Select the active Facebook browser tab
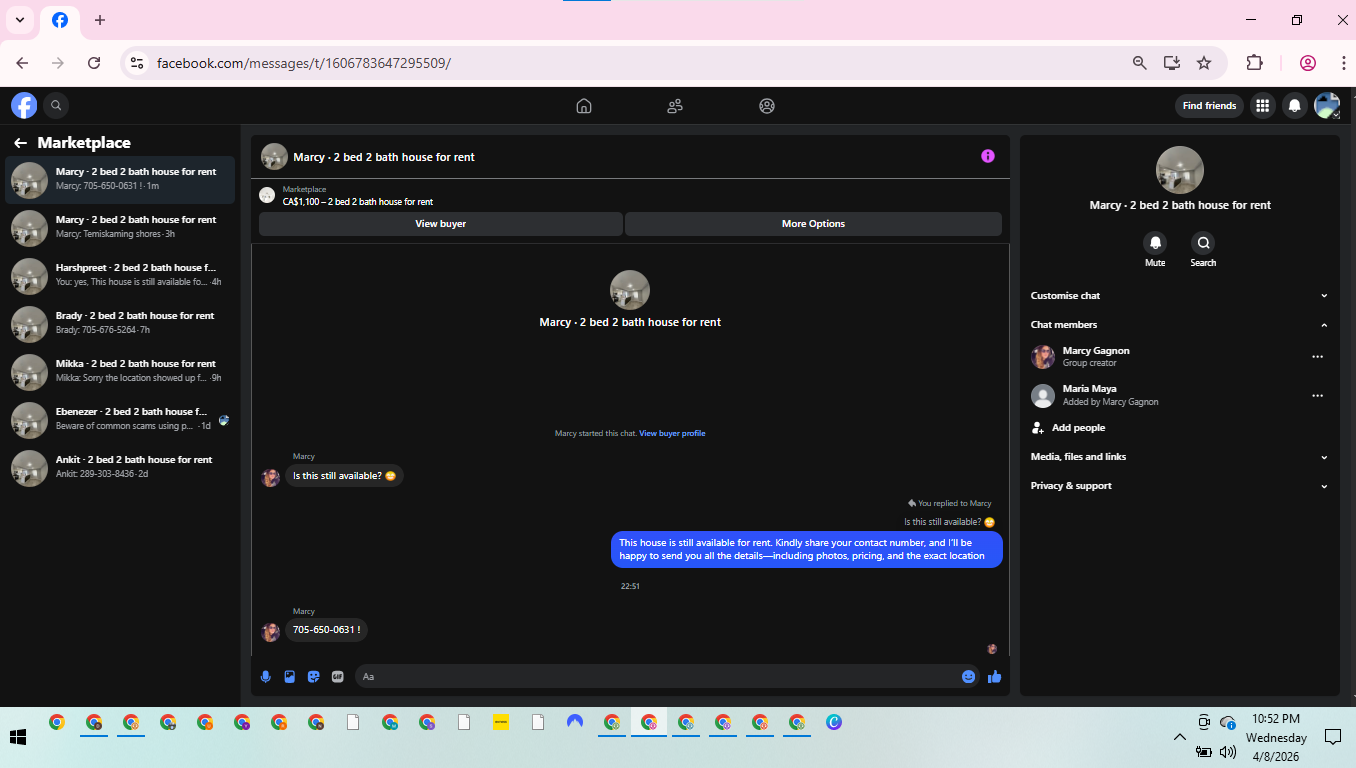1356x768 pixels. [x=60, y=20]
